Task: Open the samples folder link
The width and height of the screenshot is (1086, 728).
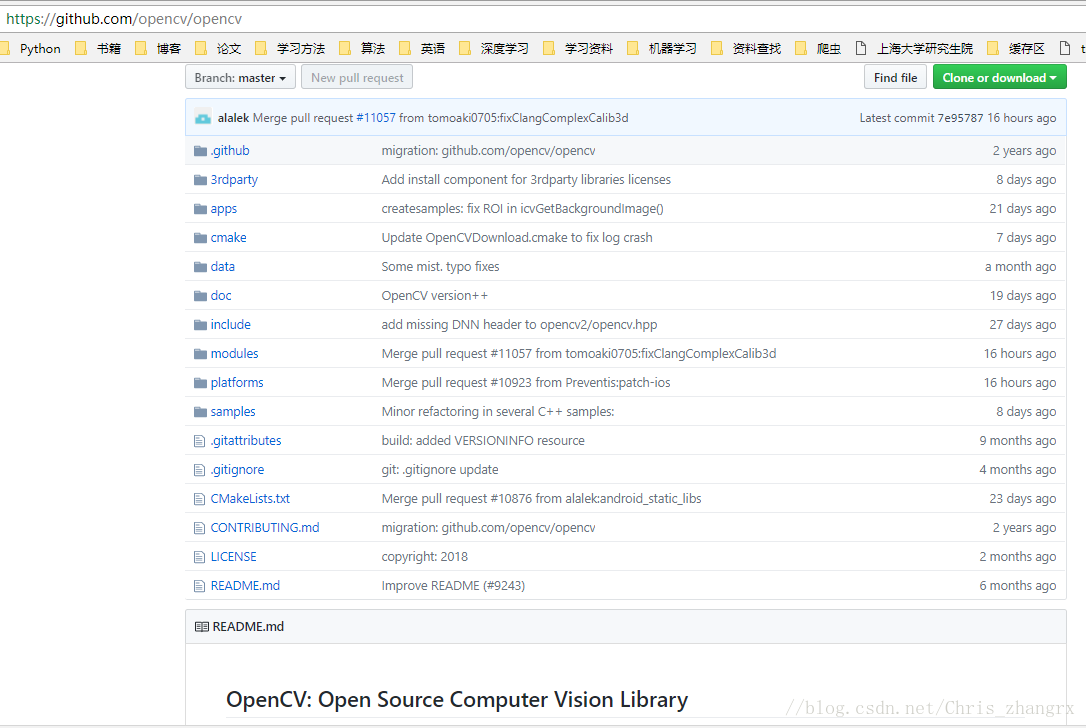Action: tap(233, 411)
